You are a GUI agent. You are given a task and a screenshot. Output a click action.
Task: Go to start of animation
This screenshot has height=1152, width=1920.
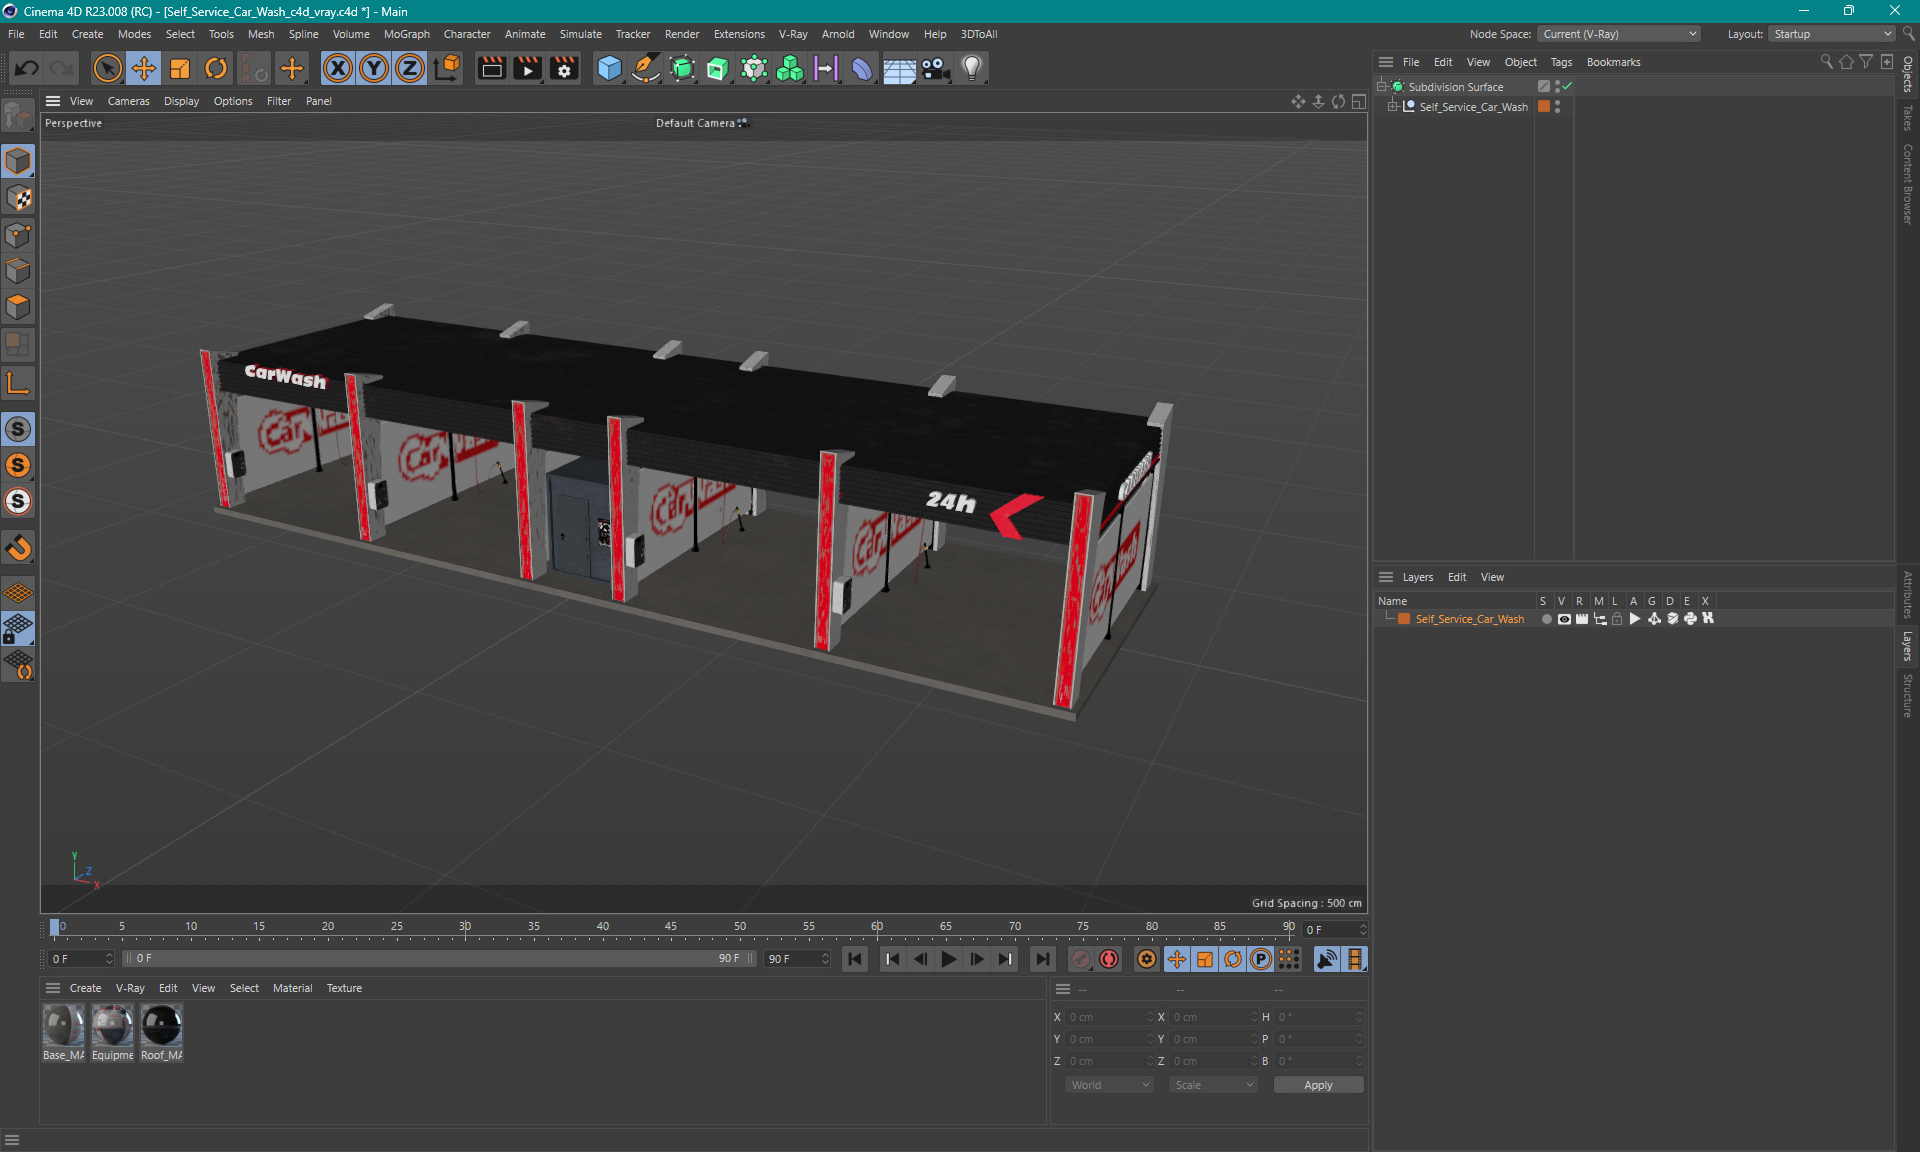click(x=855, y=959)
